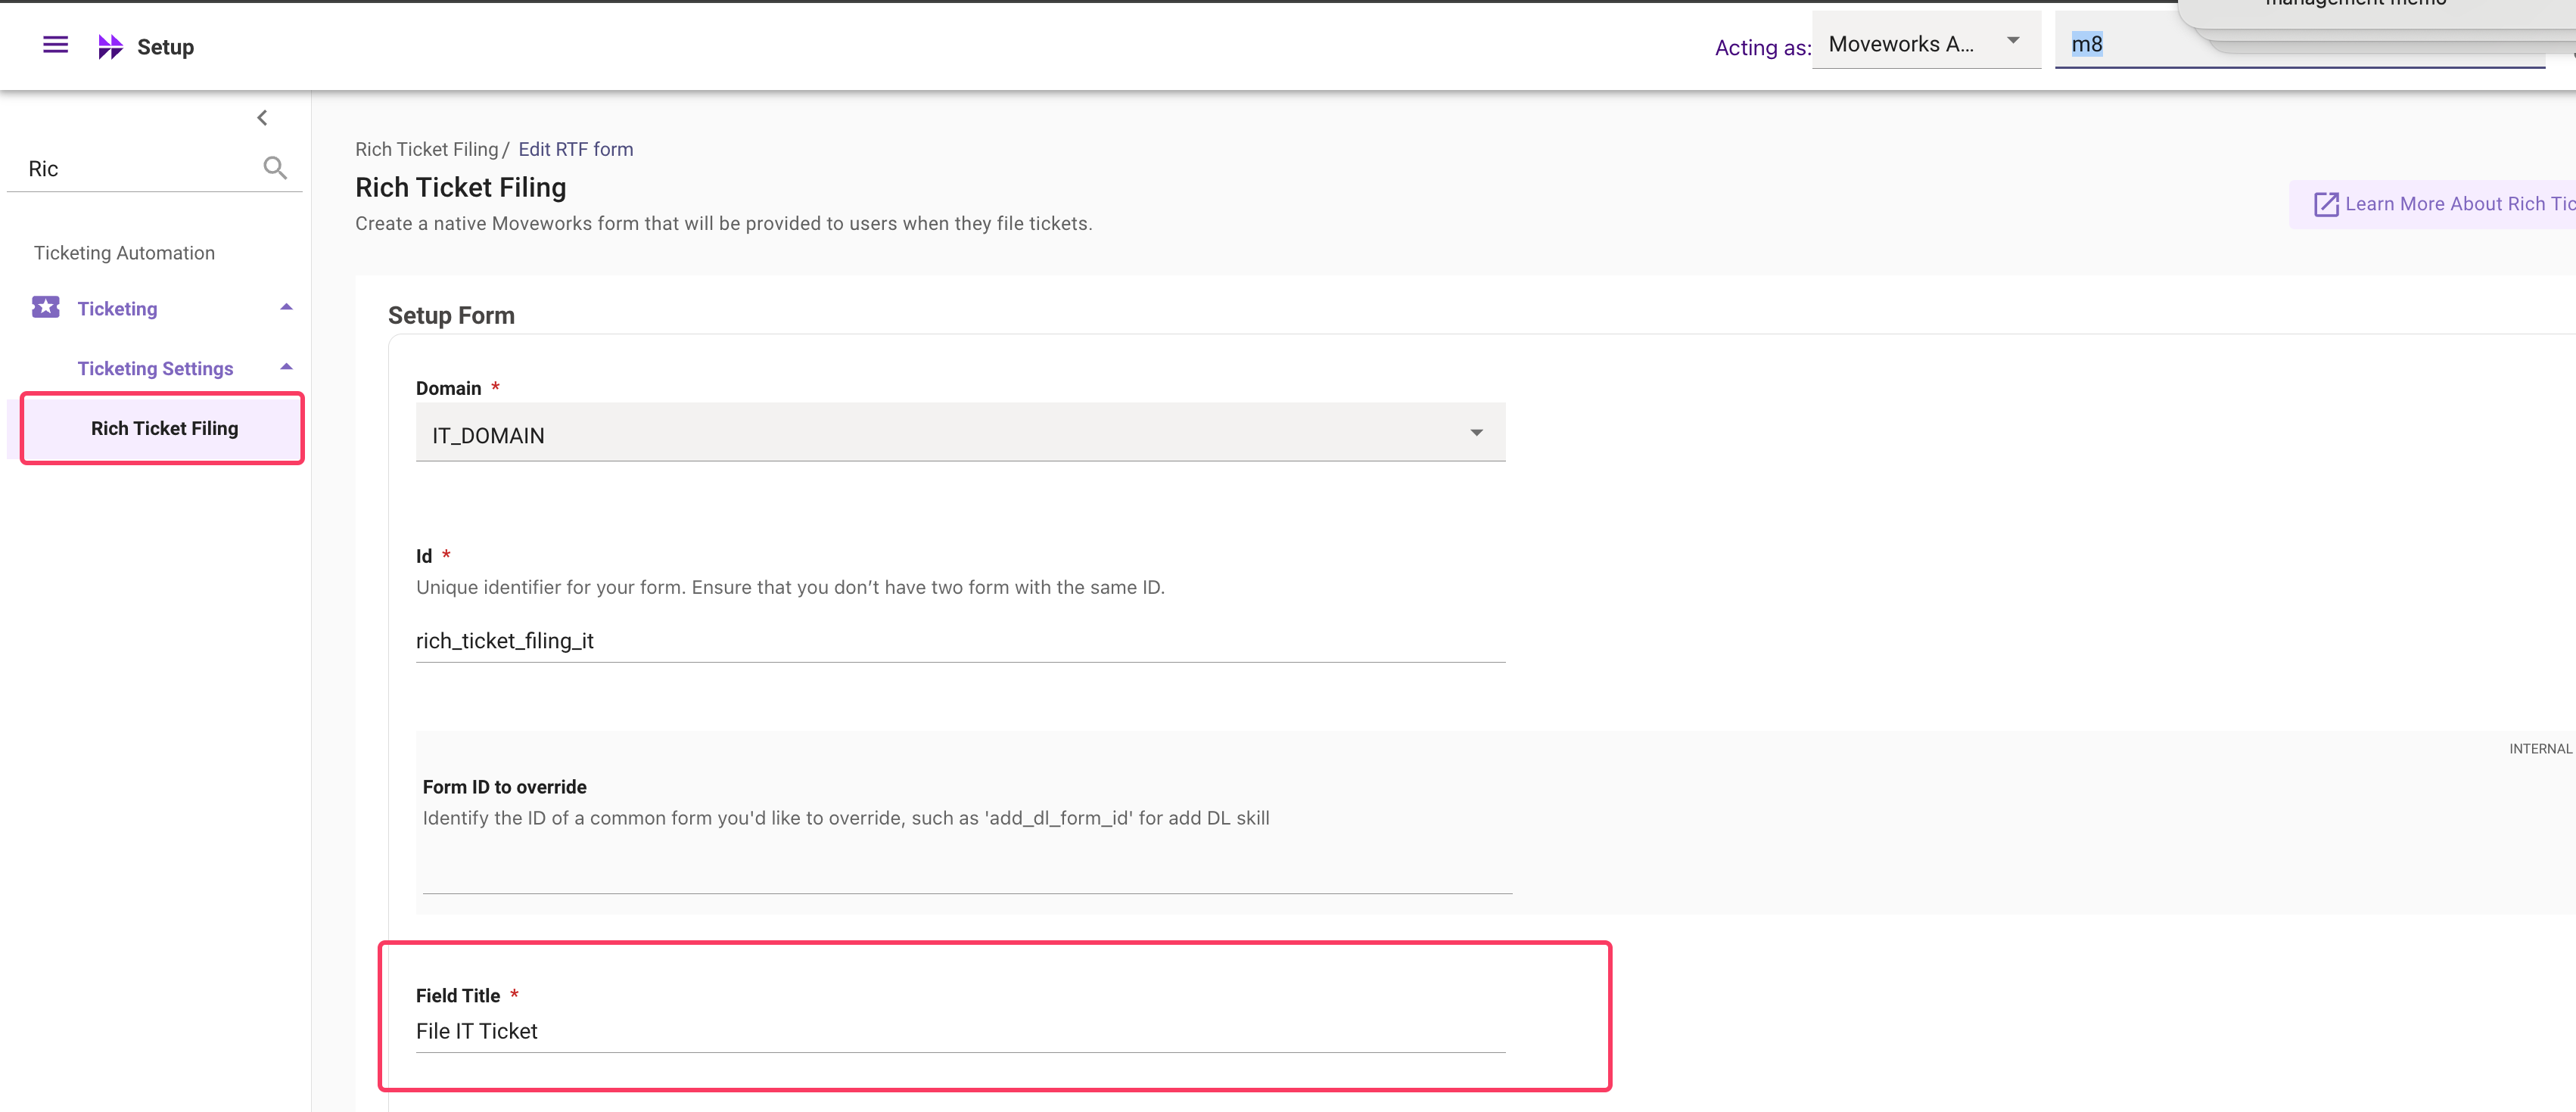This screenshot has width=2576, height=1112.
Task: Click the Rich Ticket Filing breadcrumb
Action: [x=426, y=149]
